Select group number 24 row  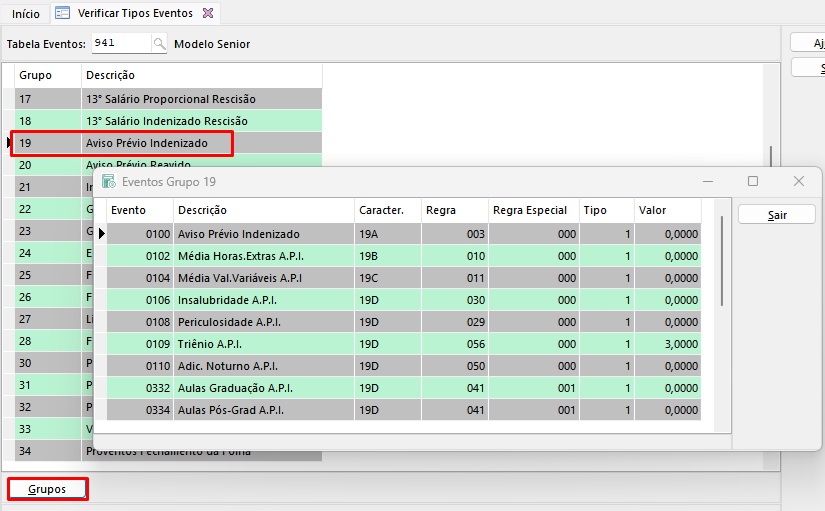tap(48, 253)
